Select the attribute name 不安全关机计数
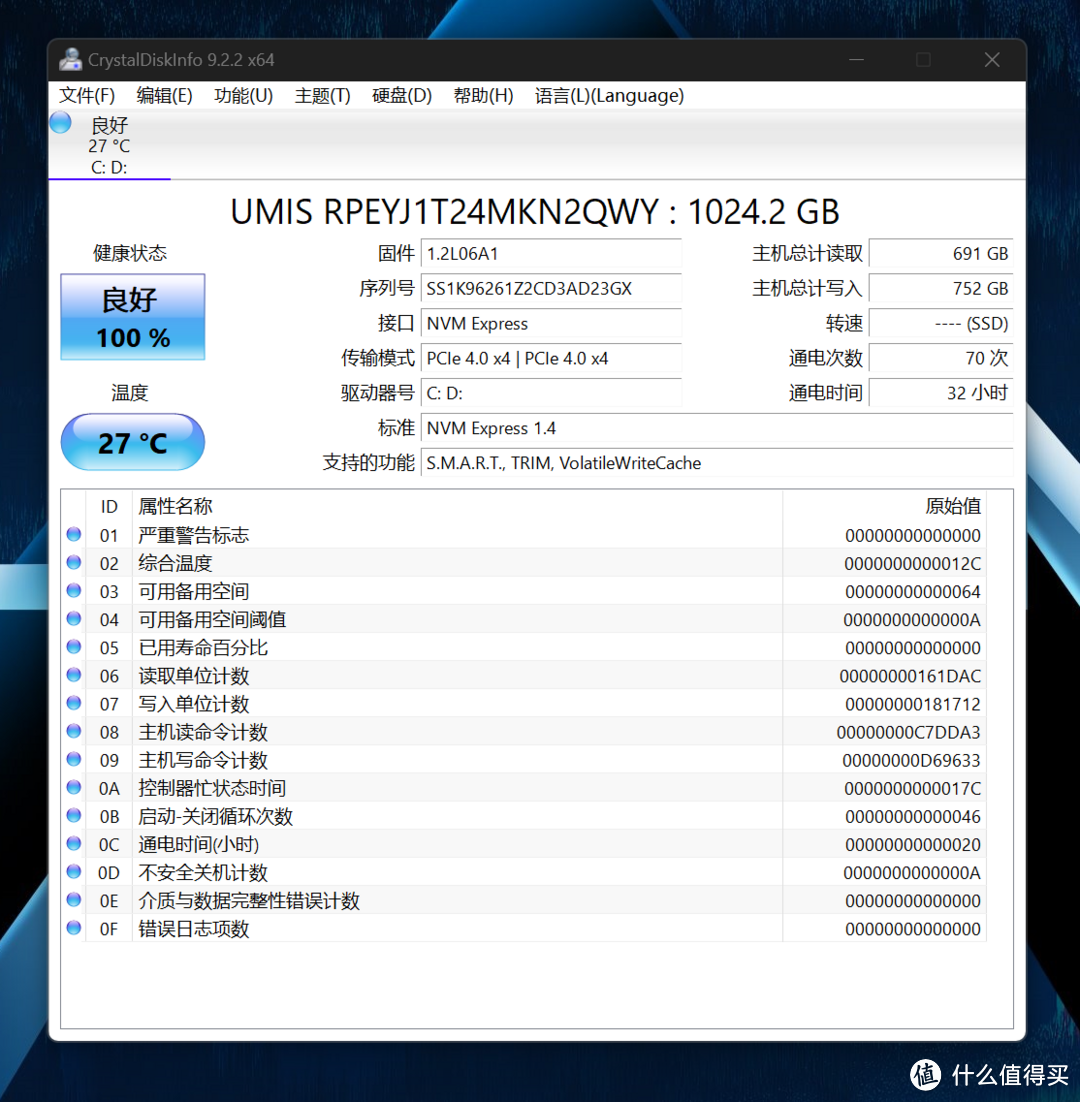1080x1102 pixels. (x=203, y=873)
